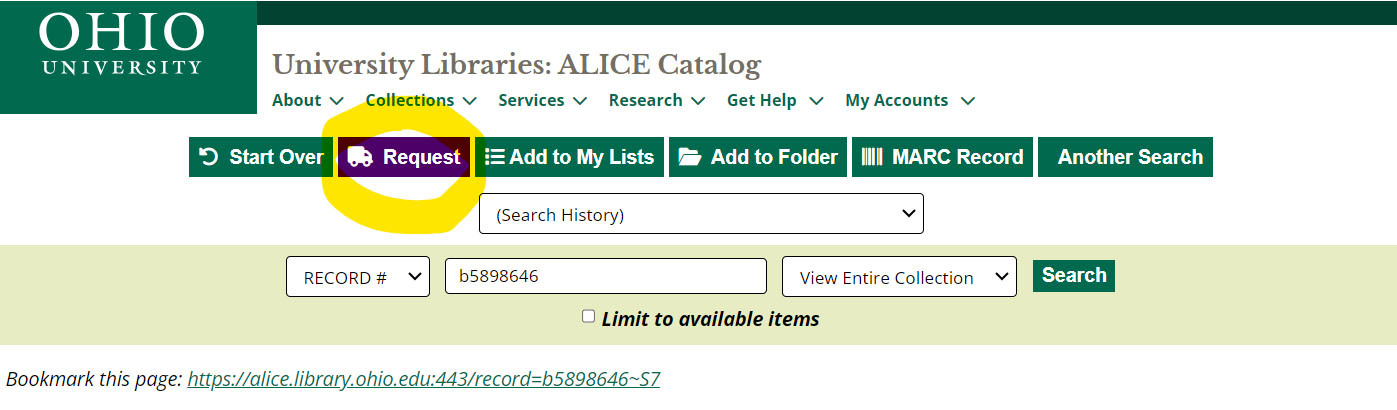Click the Add to Folder folder icon
Screen dimensions: 1397x410
pos(690,157)
